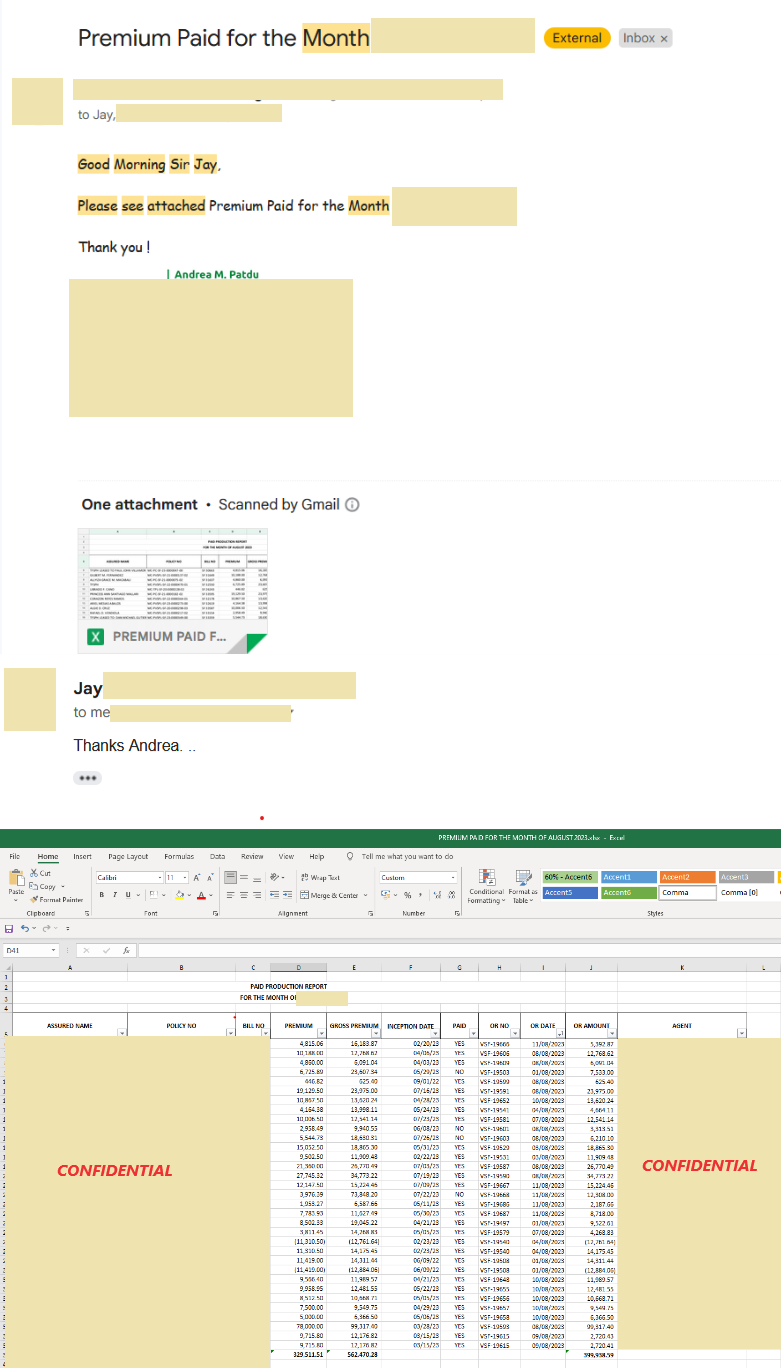
Task: Toggle Bold formatting
Action: 102,895
